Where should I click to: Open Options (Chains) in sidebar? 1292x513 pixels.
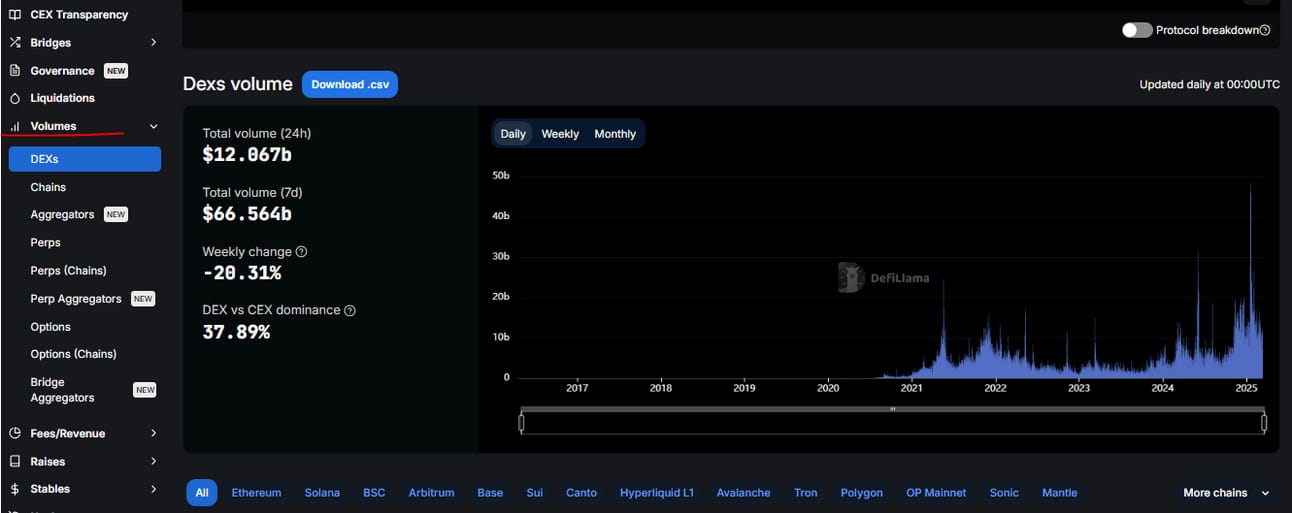[73, 354]
